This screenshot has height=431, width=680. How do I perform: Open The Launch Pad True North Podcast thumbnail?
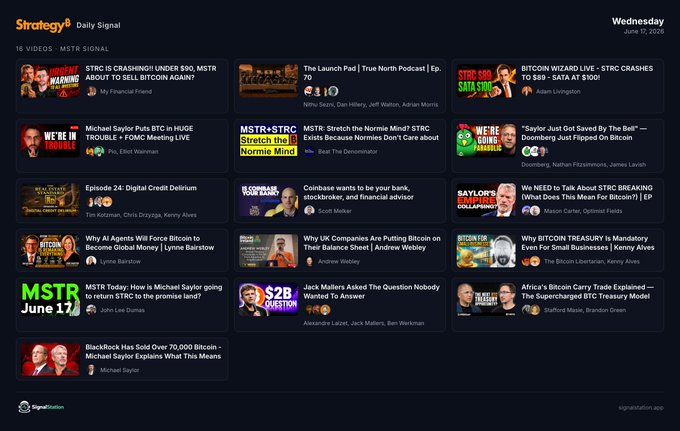[268, 81]
